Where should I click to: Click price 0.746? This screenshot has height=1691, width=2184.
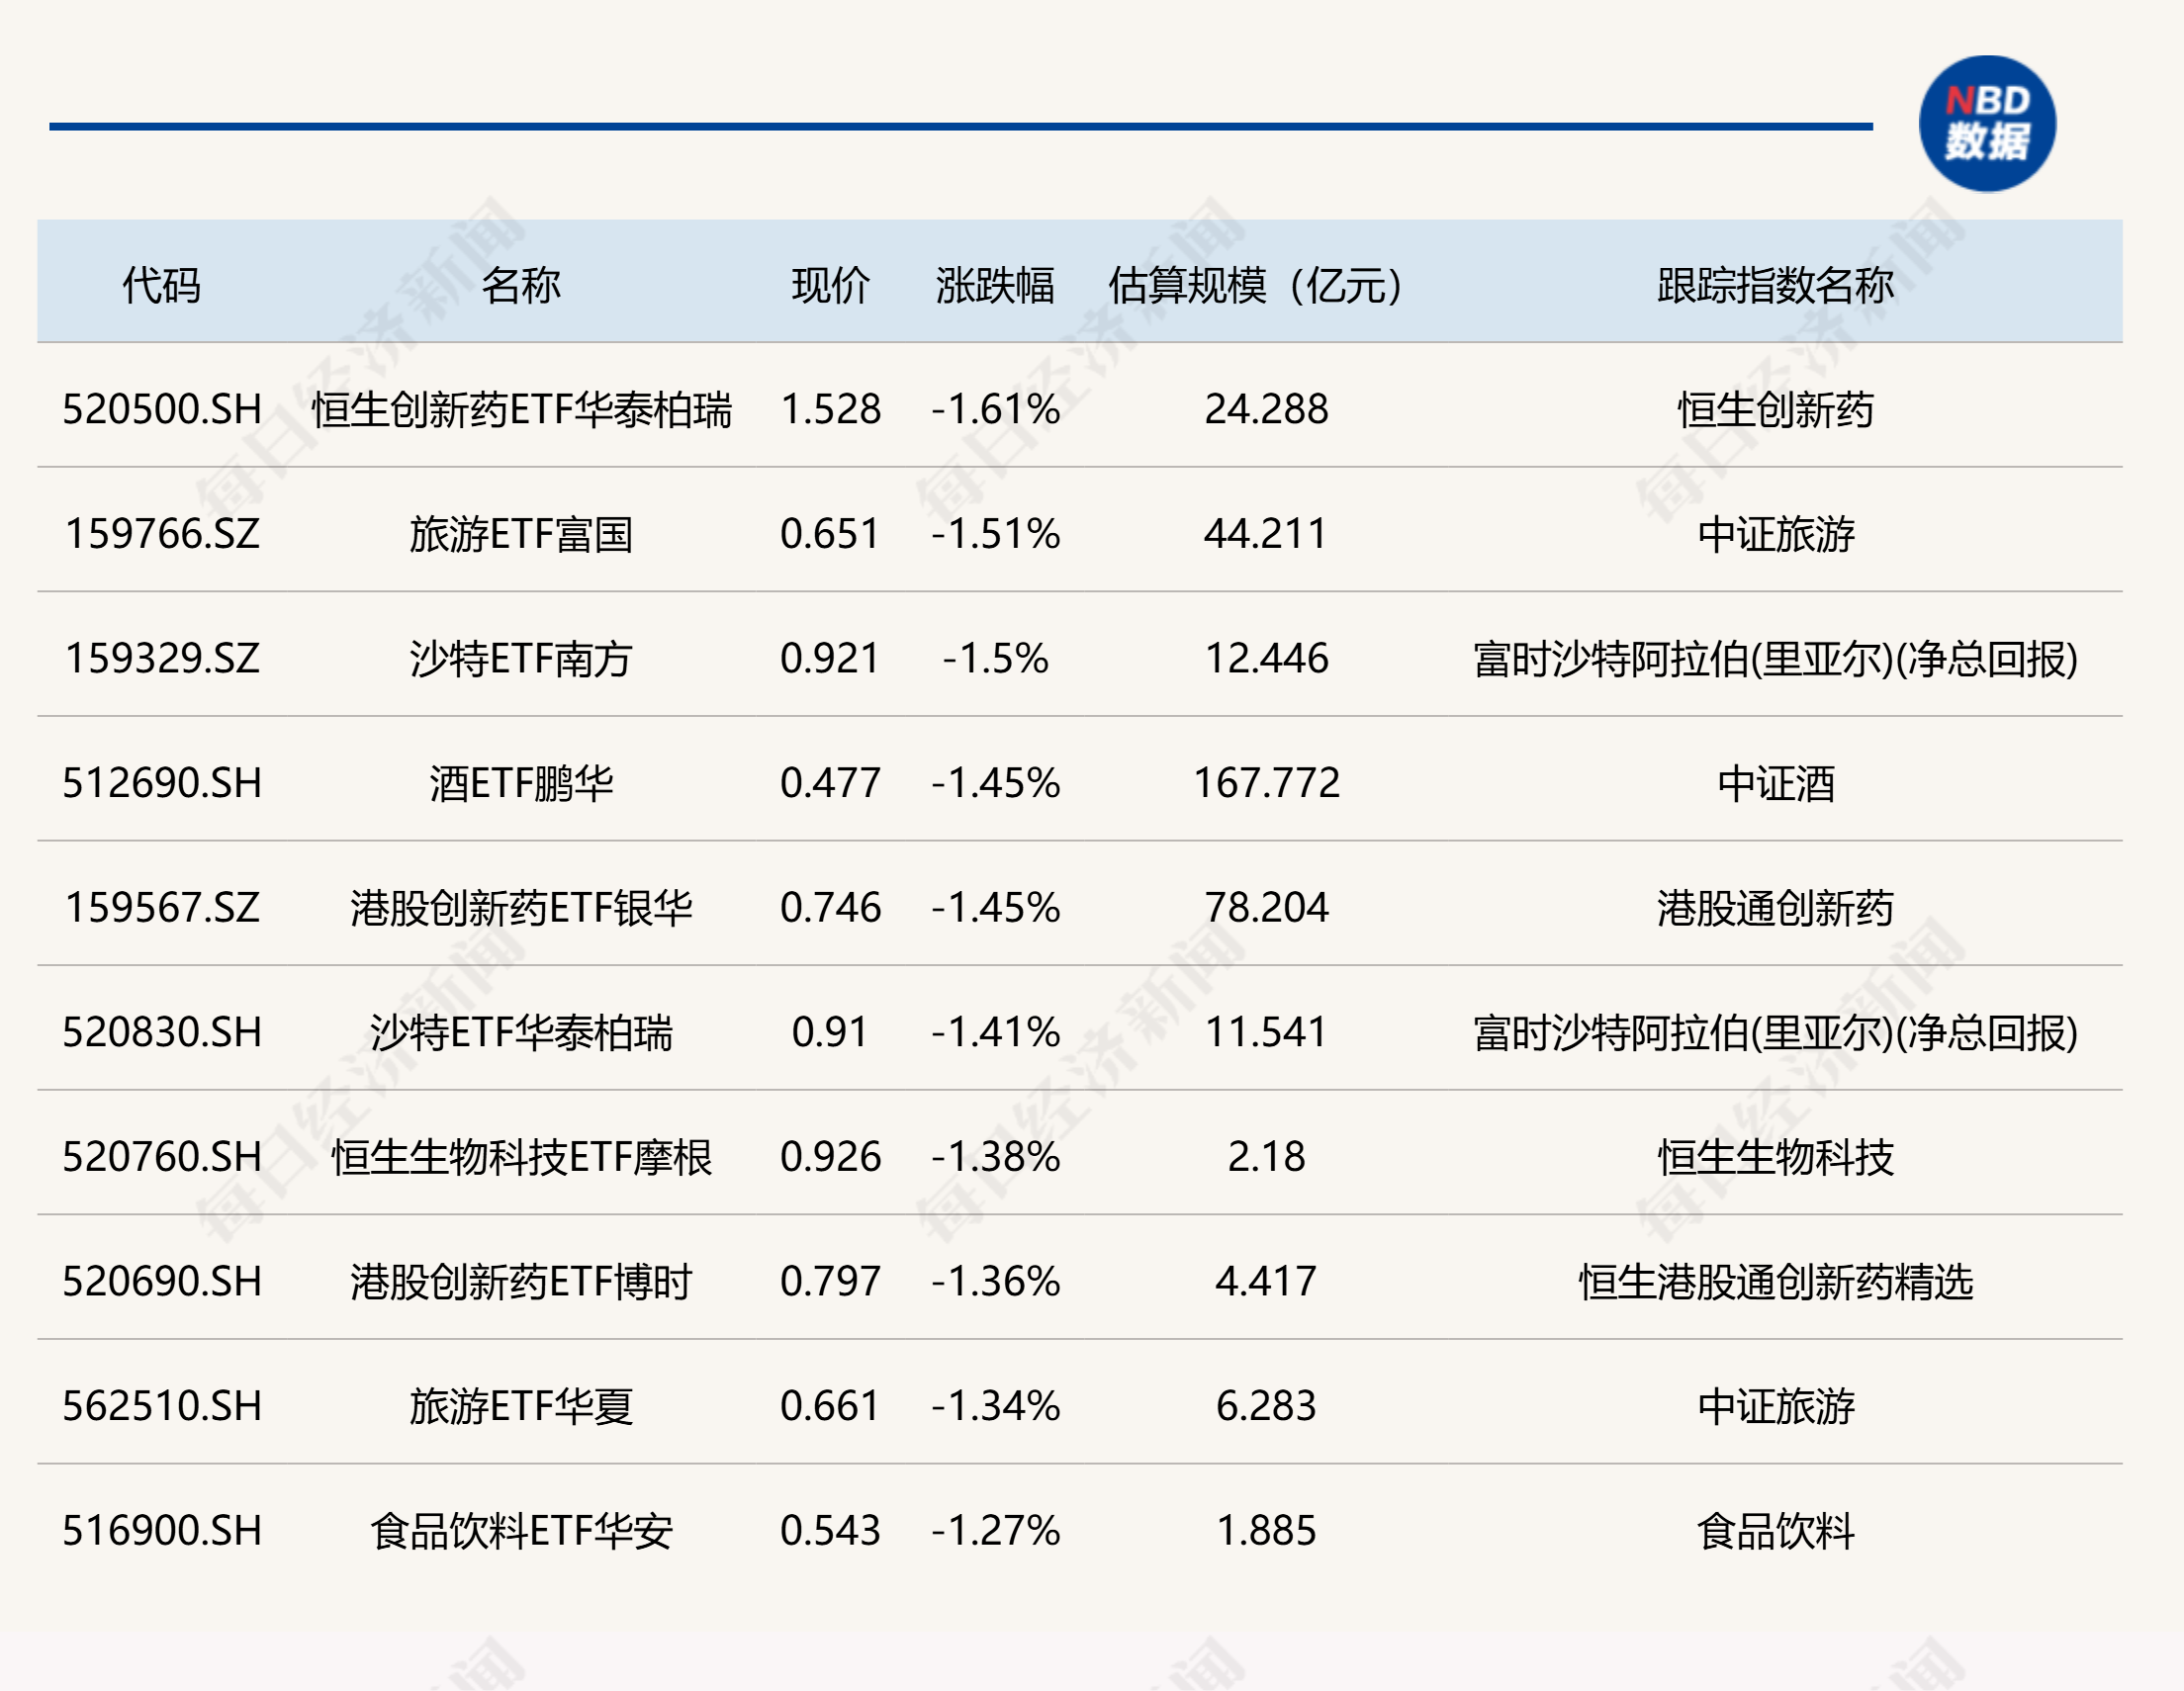(x=830, y=908)
